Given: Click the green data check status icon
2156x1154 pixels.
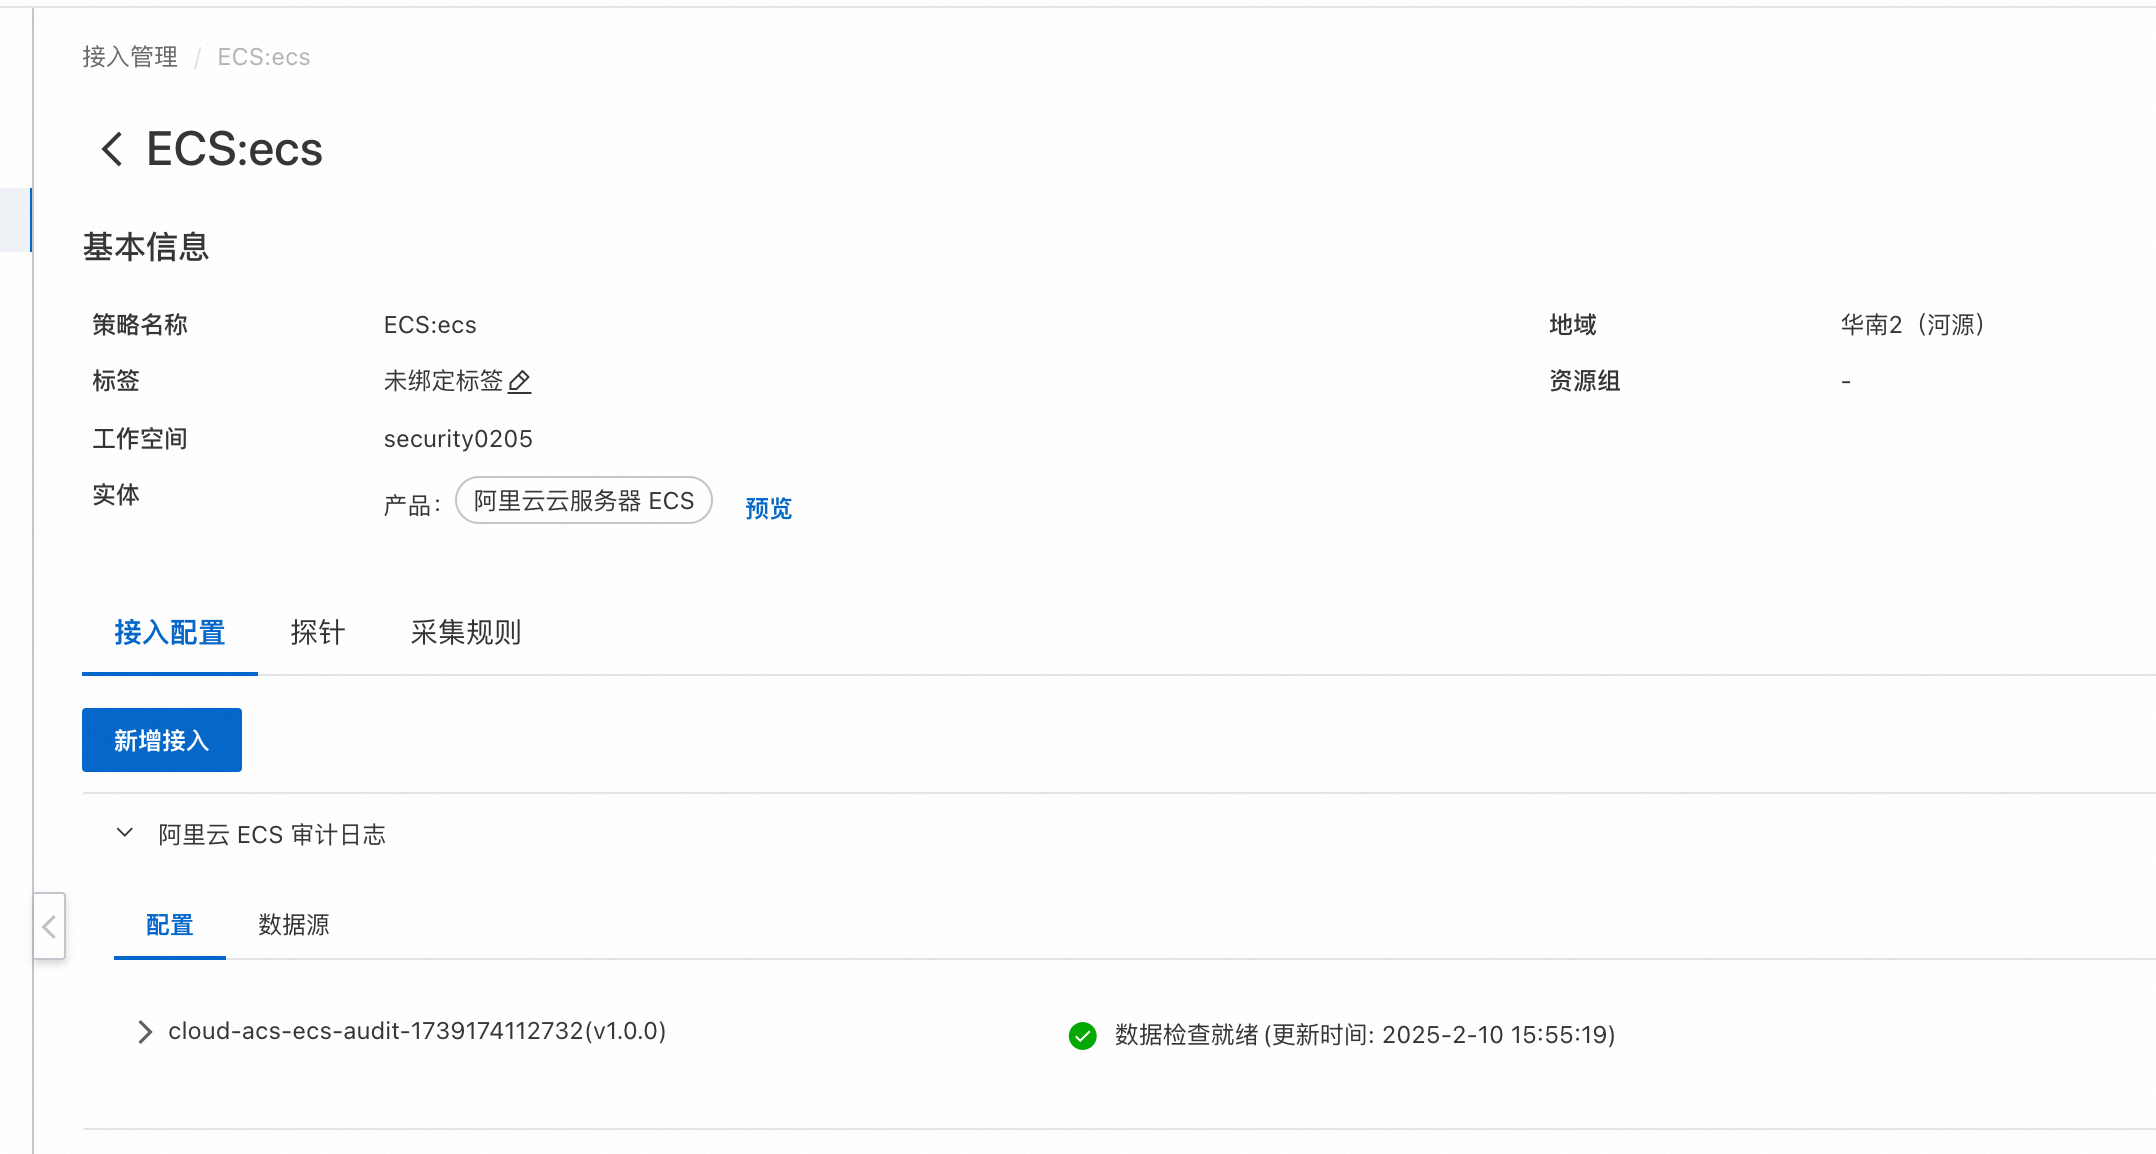Looking at the screenshot, I should (x=1082, y=1035).
